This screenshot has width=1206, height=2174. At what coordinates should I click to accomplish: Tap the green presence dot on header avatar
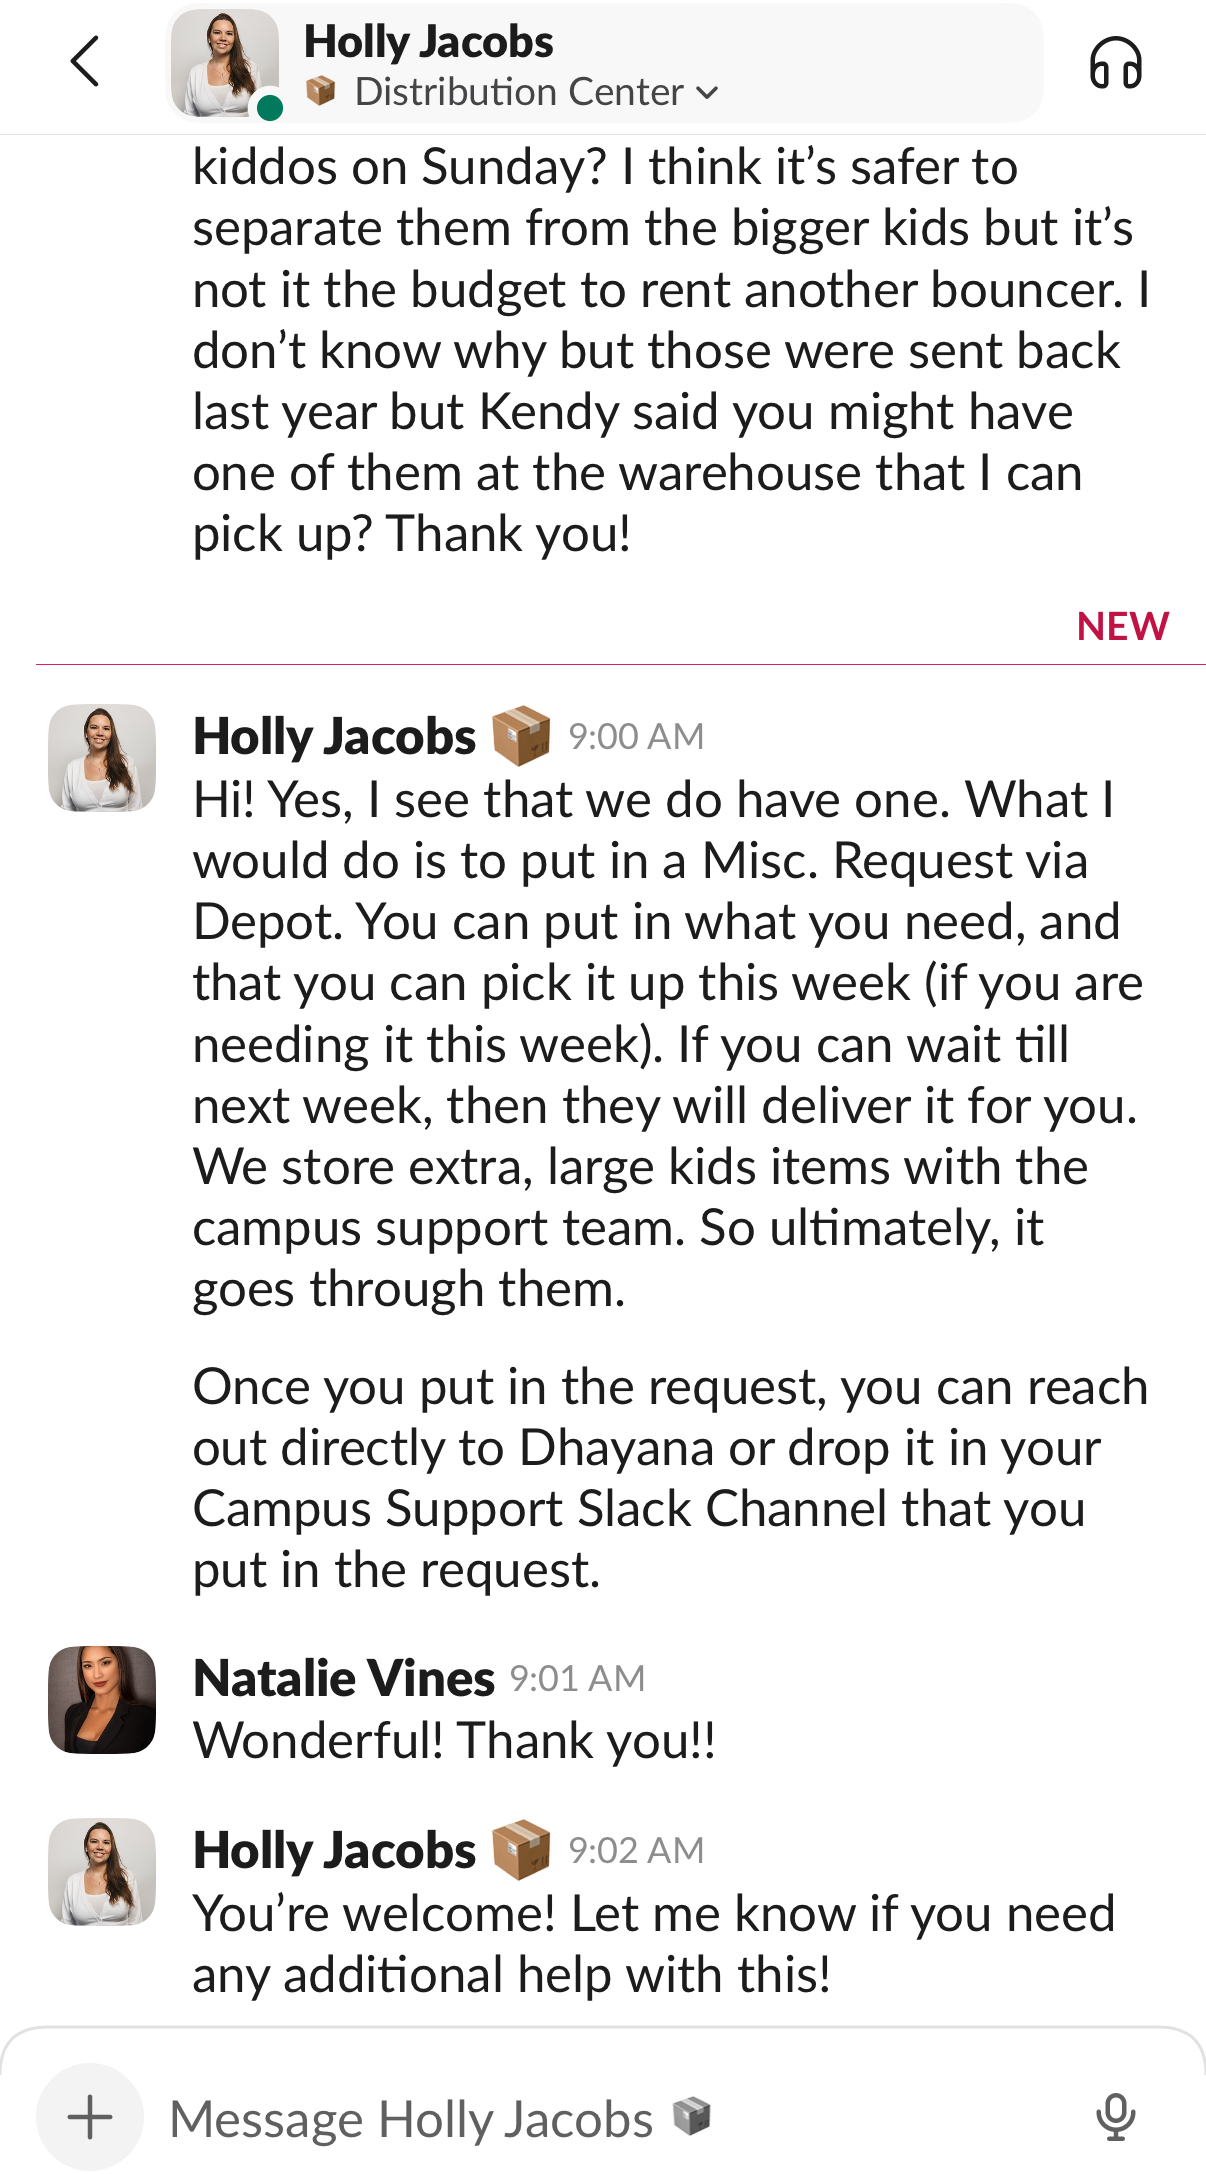click(x=269, y=107)
